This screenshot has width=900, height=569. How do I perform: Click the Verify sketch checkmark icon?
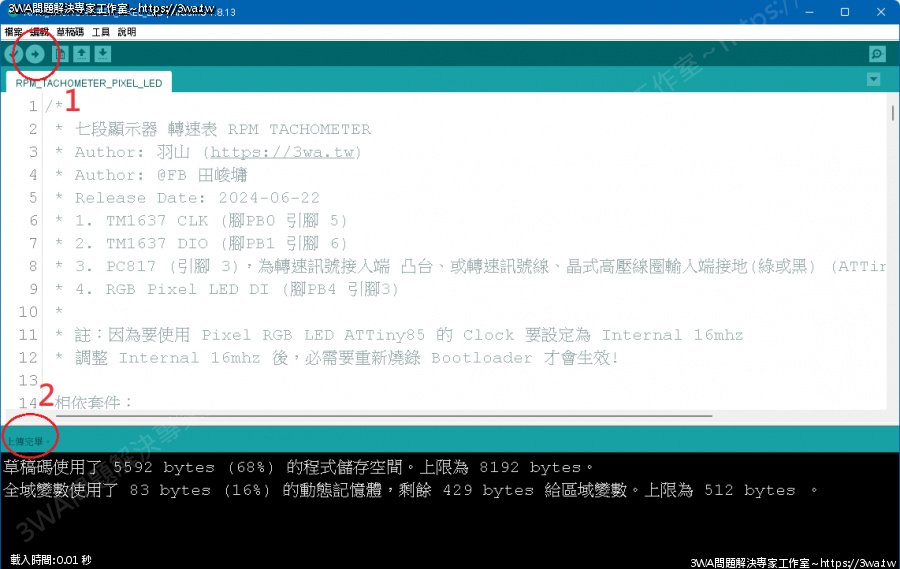[x=13, y=54]
